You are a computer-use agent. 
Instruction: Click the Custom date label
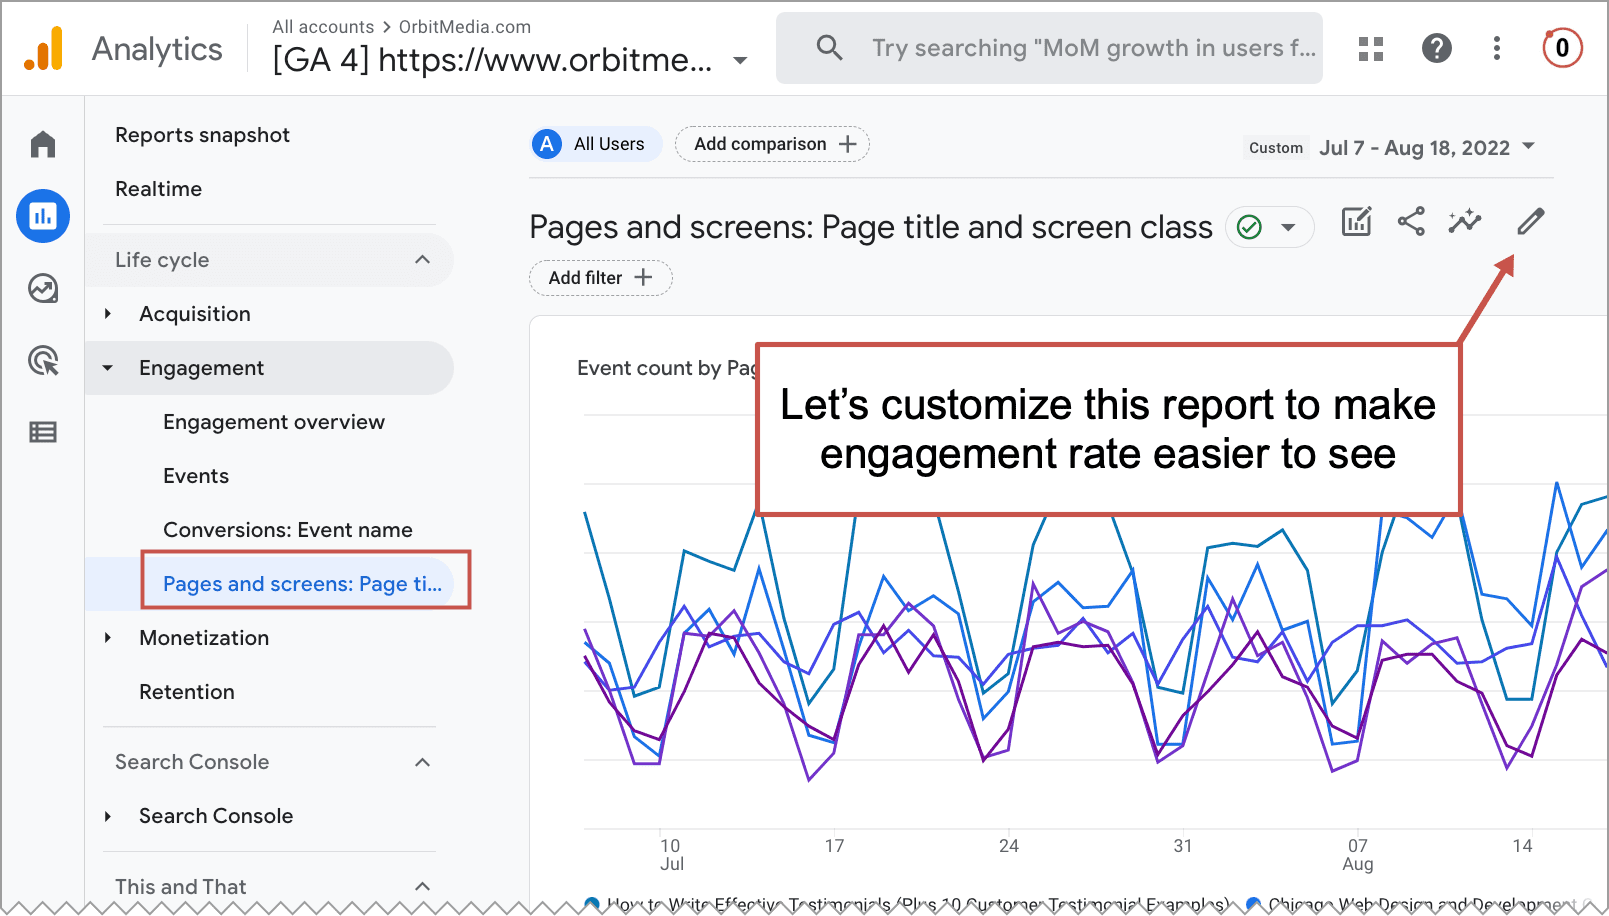[1276, 148]
